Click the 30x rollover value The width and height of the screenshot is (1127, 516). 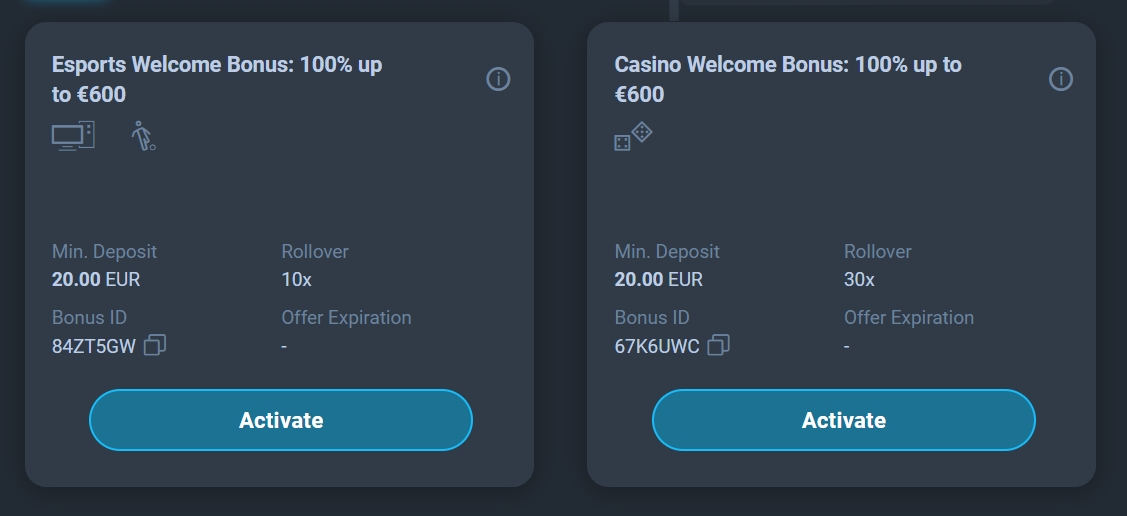[x=859, y=279]
